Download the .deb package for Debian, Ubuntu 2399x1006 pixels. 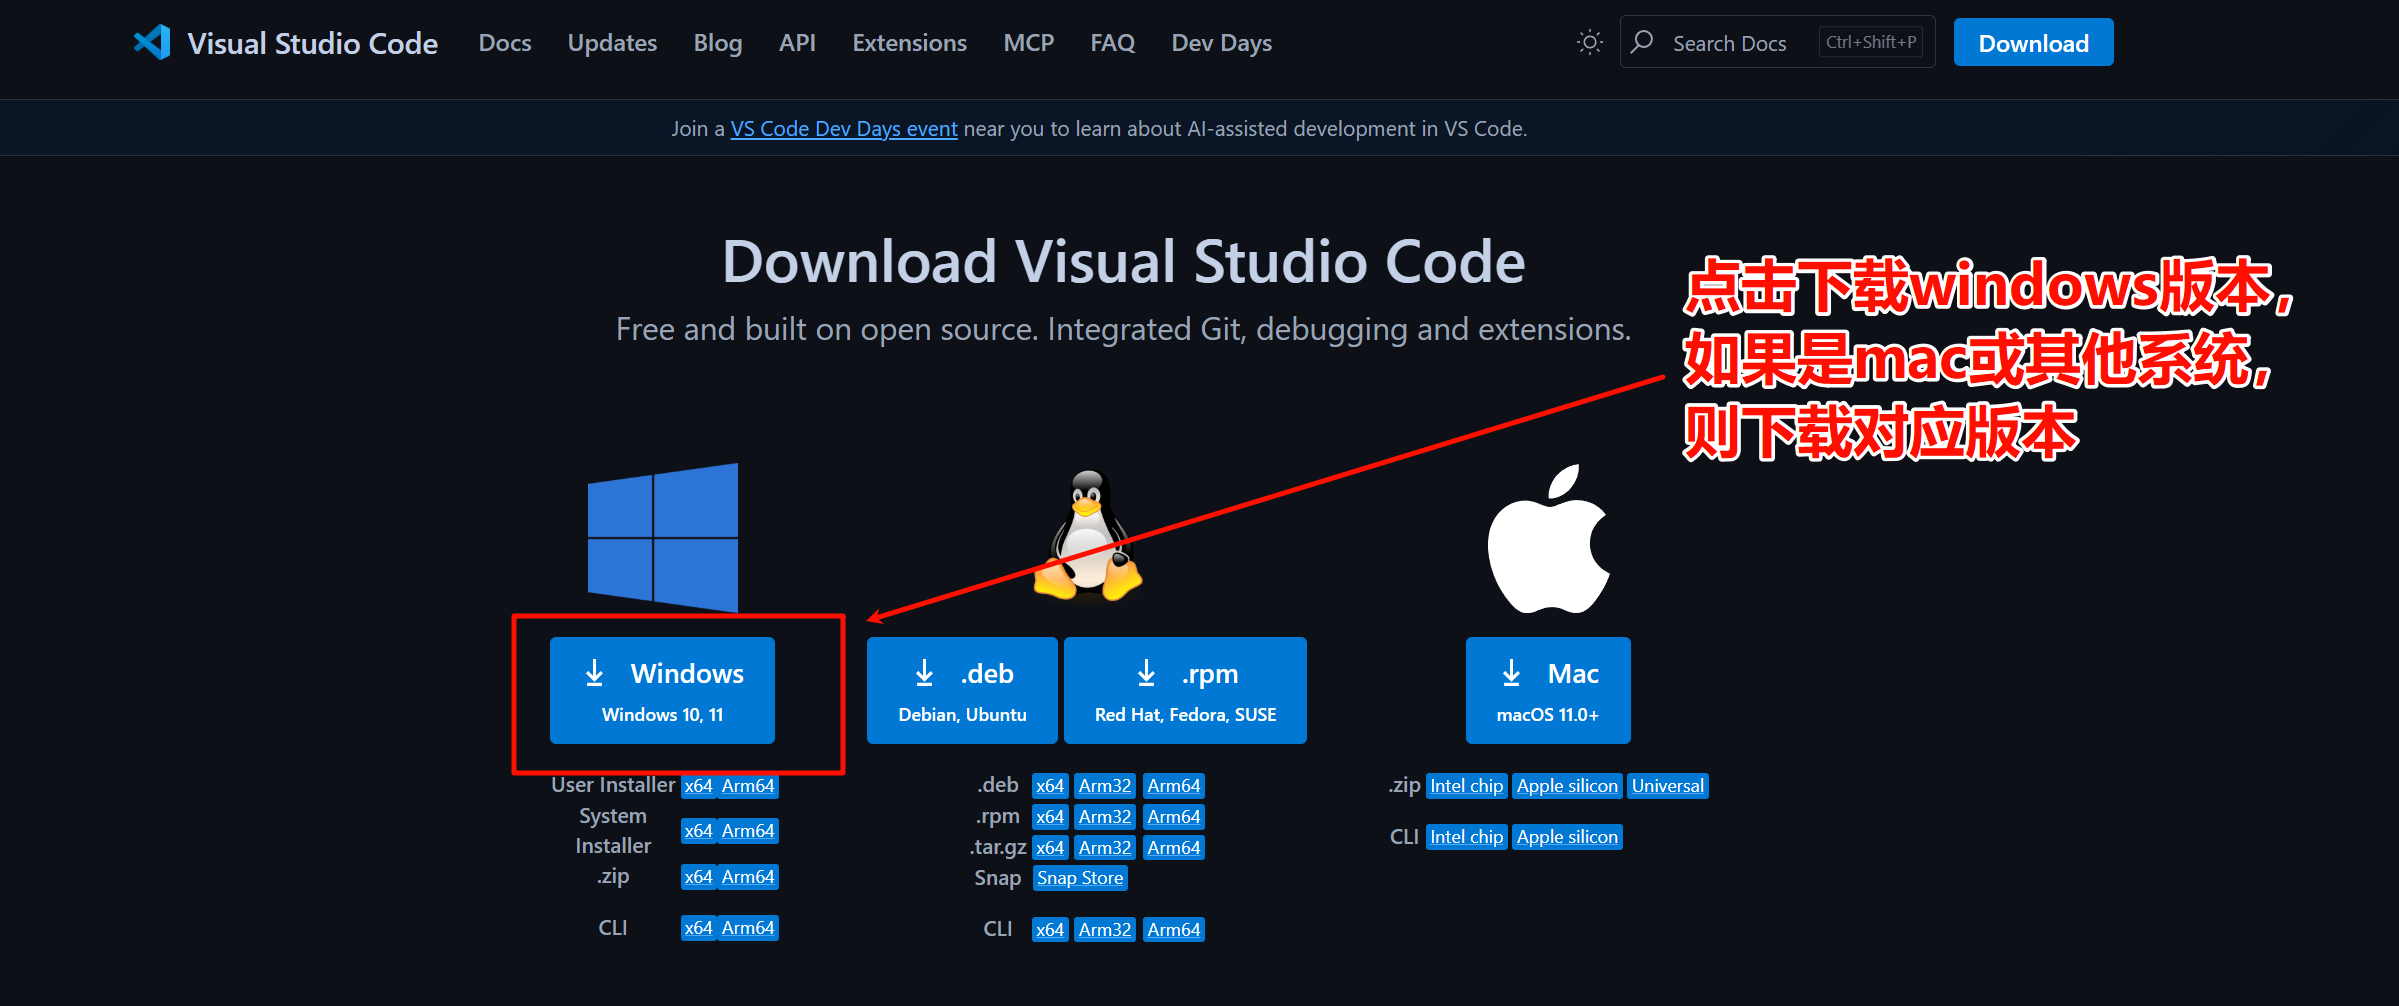click(x=961, y=690)
